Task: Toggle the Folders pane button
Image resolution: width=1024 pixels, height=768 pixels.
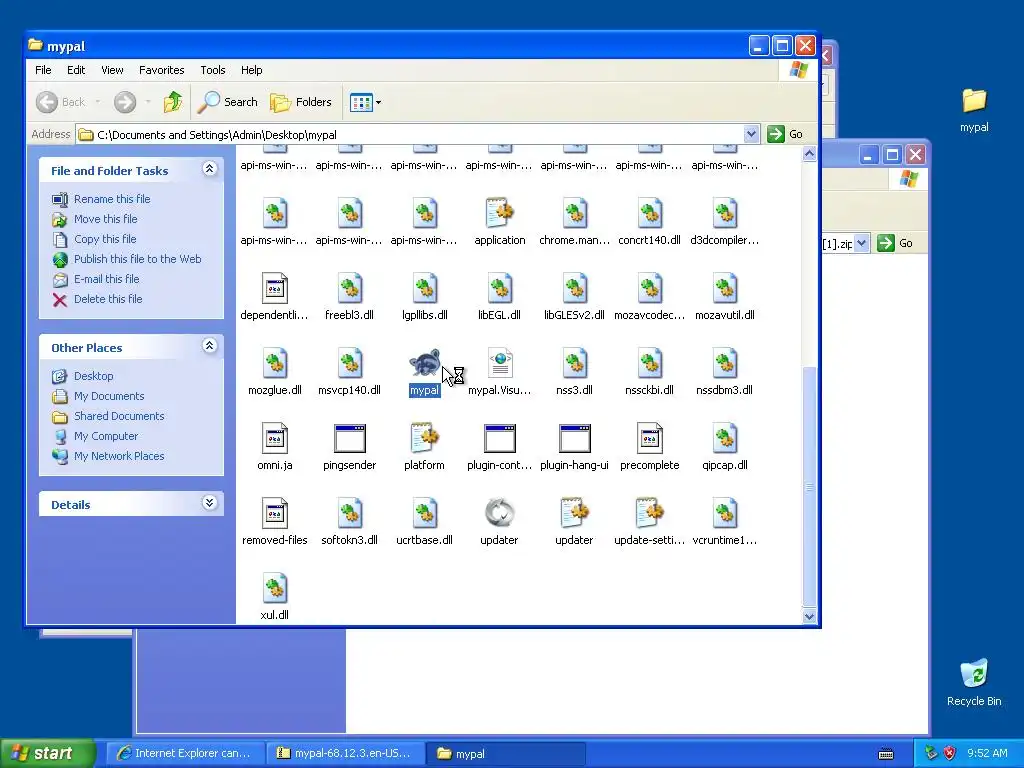Action: [301, 102]
